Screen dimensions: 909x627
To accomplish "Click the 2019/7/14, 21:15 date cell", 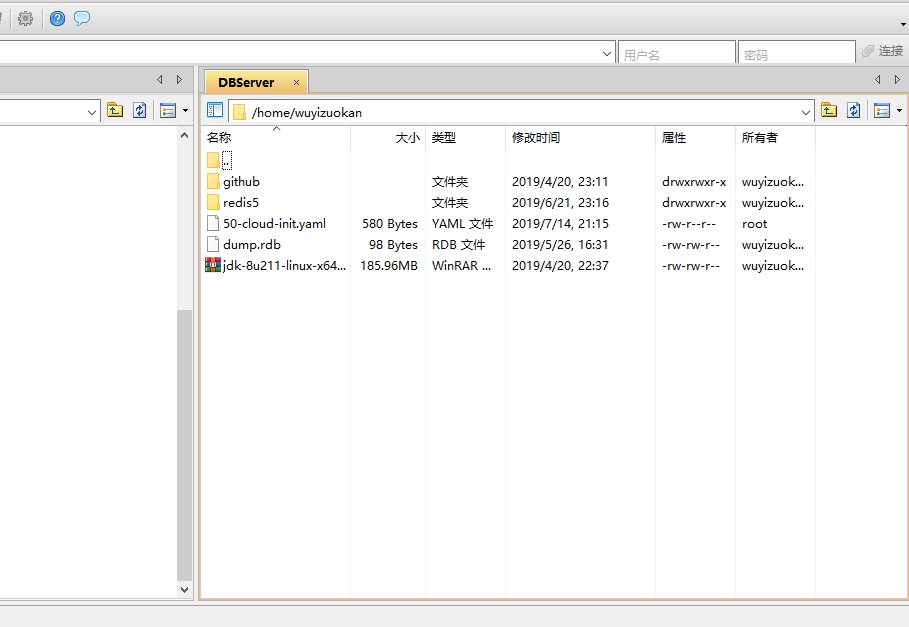I will 560,224.
